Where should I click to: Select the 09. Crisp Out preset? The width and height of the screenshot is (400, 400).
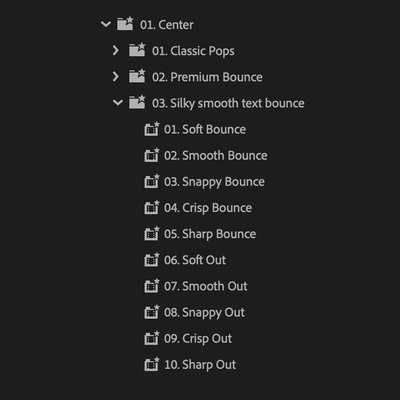click(198, 339)
